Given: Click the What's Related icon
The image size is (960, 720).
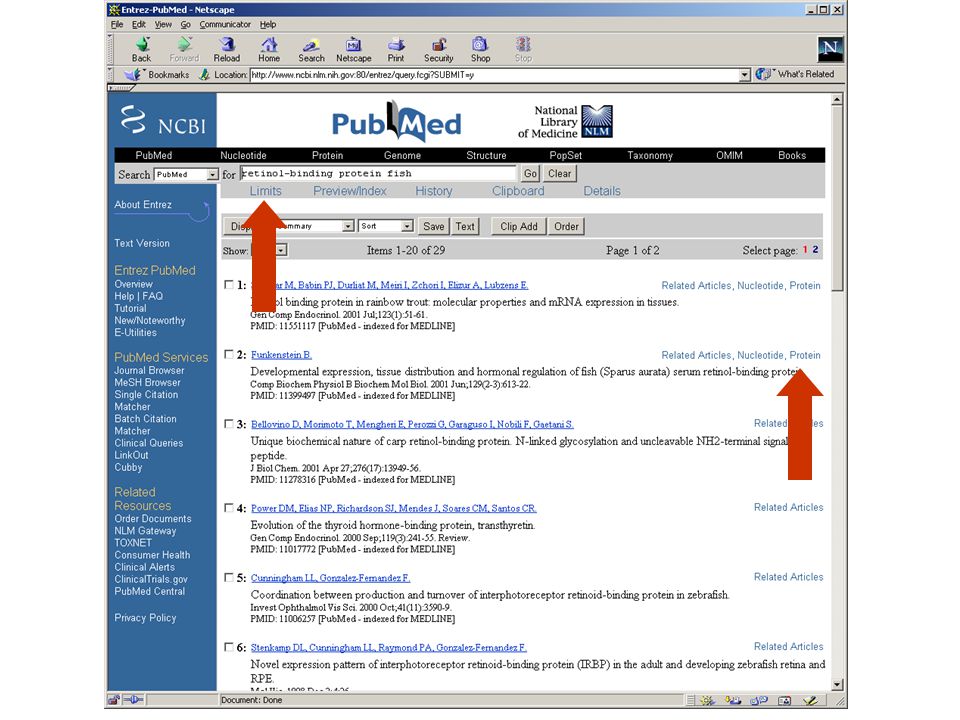Looking at the screenshot, I should [764, 74].
